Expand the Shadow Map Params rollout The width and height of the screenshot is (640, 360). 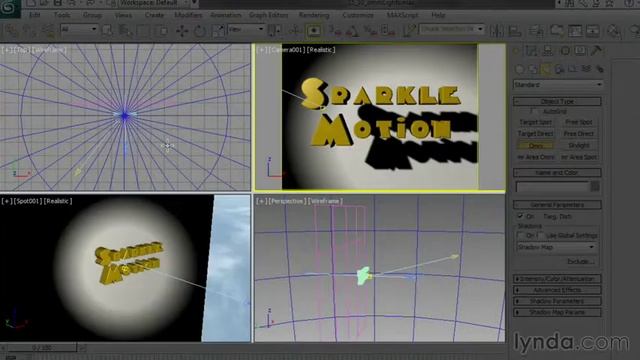click(557, 312)
